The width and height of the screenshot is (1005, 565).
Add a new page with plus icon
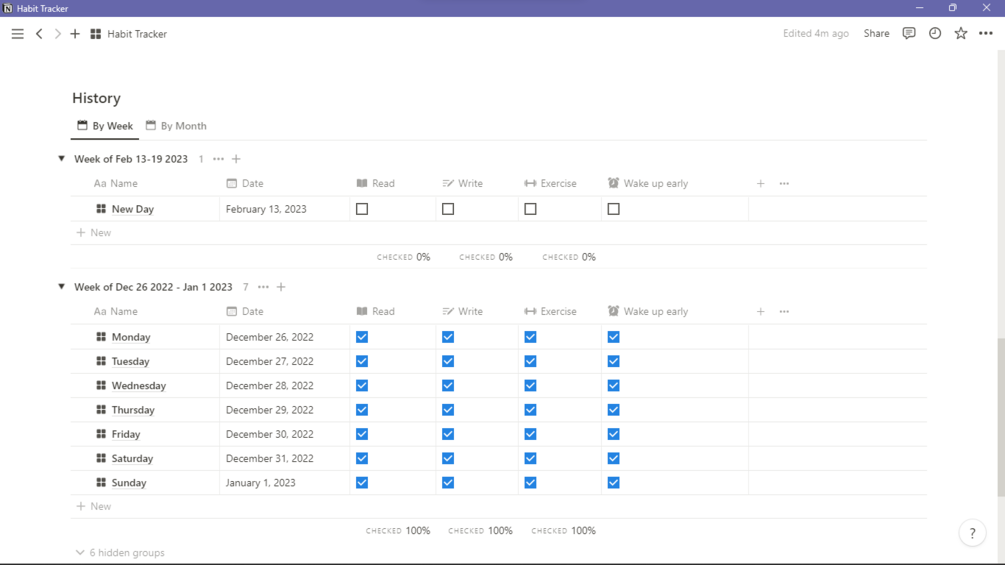[75, 34]
